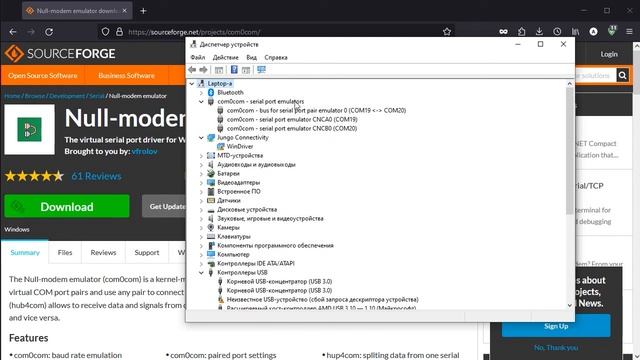Click the Device Manager back arrow icon

pos(192,70)
